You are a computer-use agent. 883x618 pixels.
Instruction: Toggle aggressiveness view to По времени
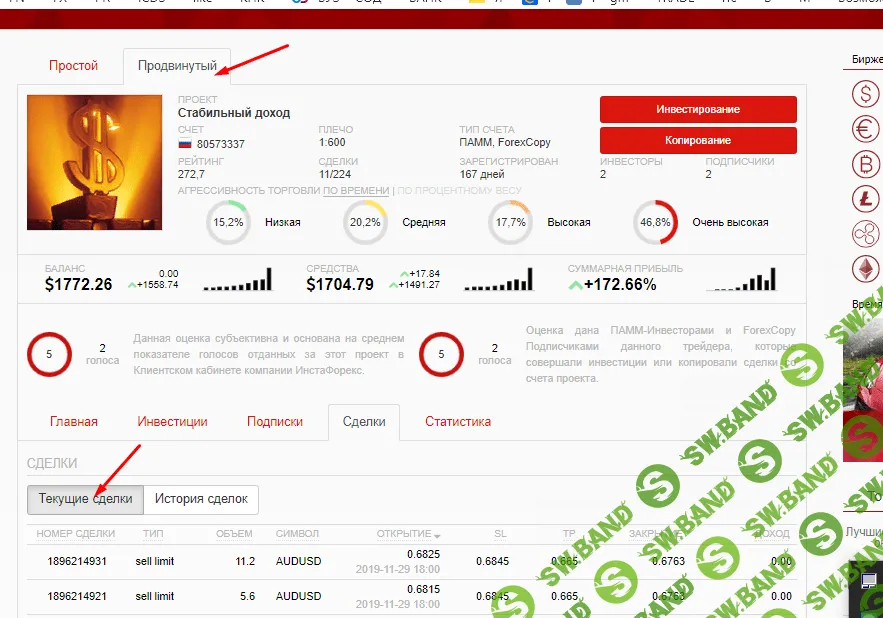[356, 190]
